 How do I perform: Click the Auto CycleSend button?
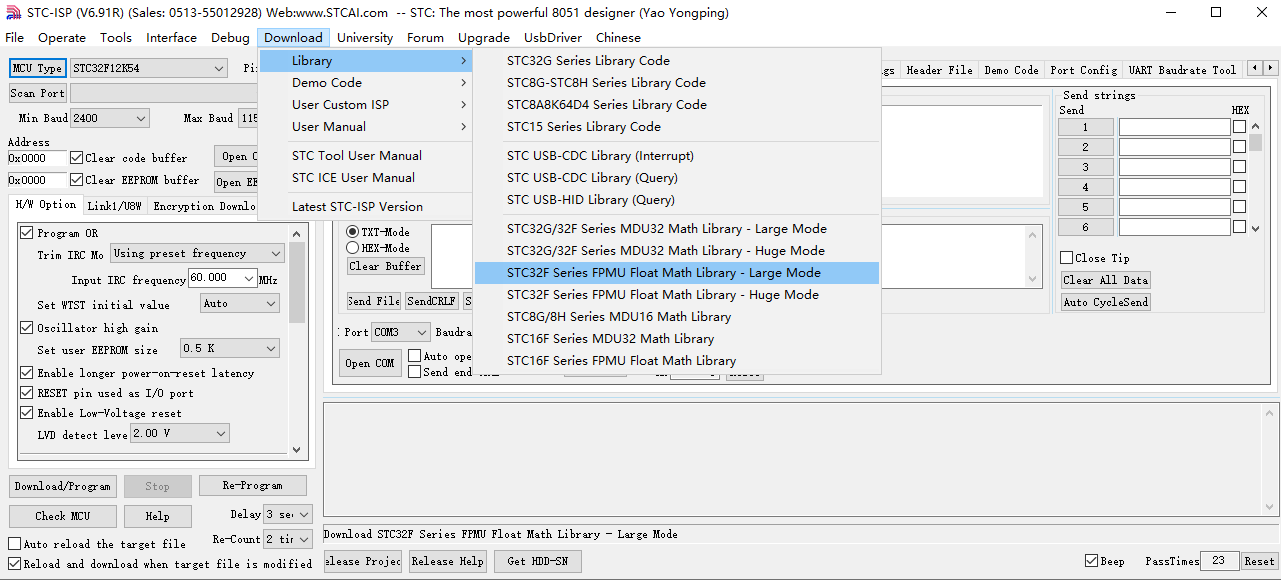1105,302
